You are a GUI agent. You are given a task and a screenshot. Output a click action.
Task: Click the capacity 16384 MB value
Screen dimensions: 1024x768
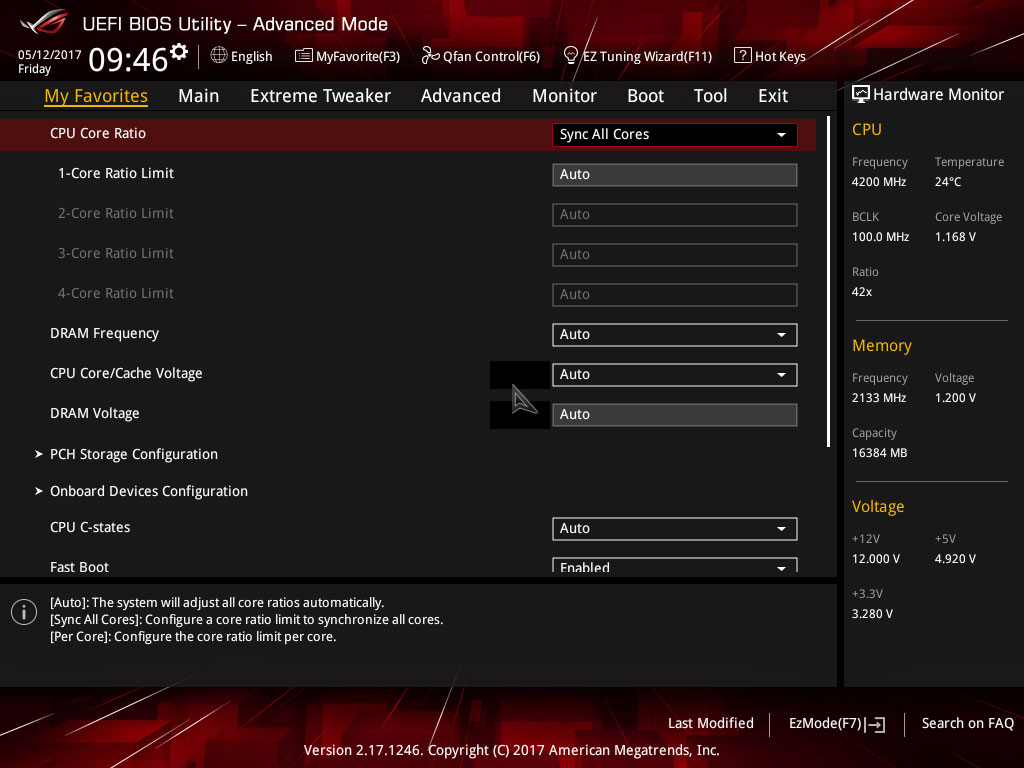point(880,453)
